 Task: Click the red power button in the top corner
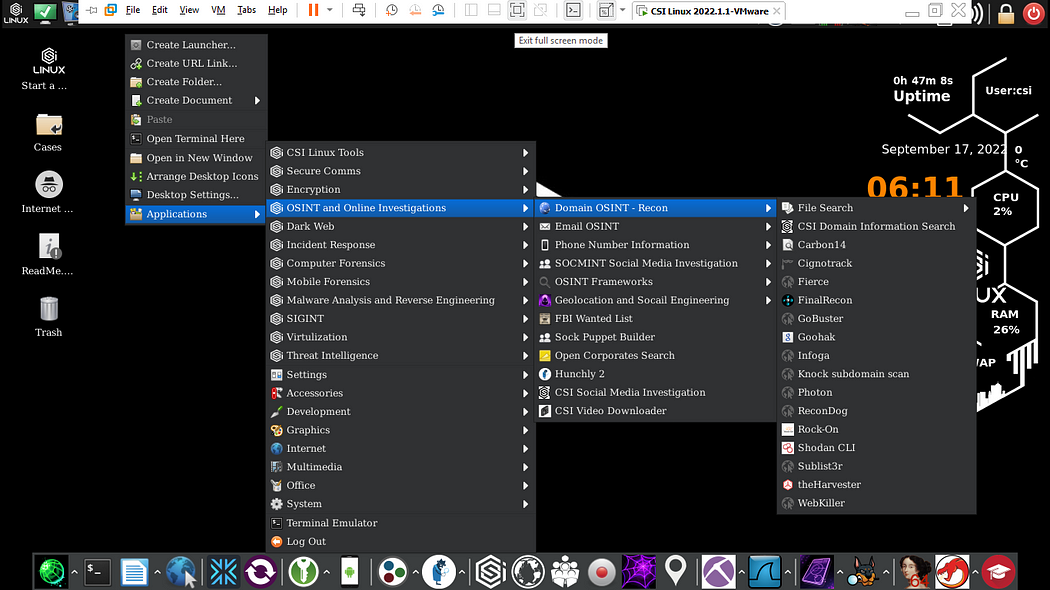click(x=1033, y=13)
